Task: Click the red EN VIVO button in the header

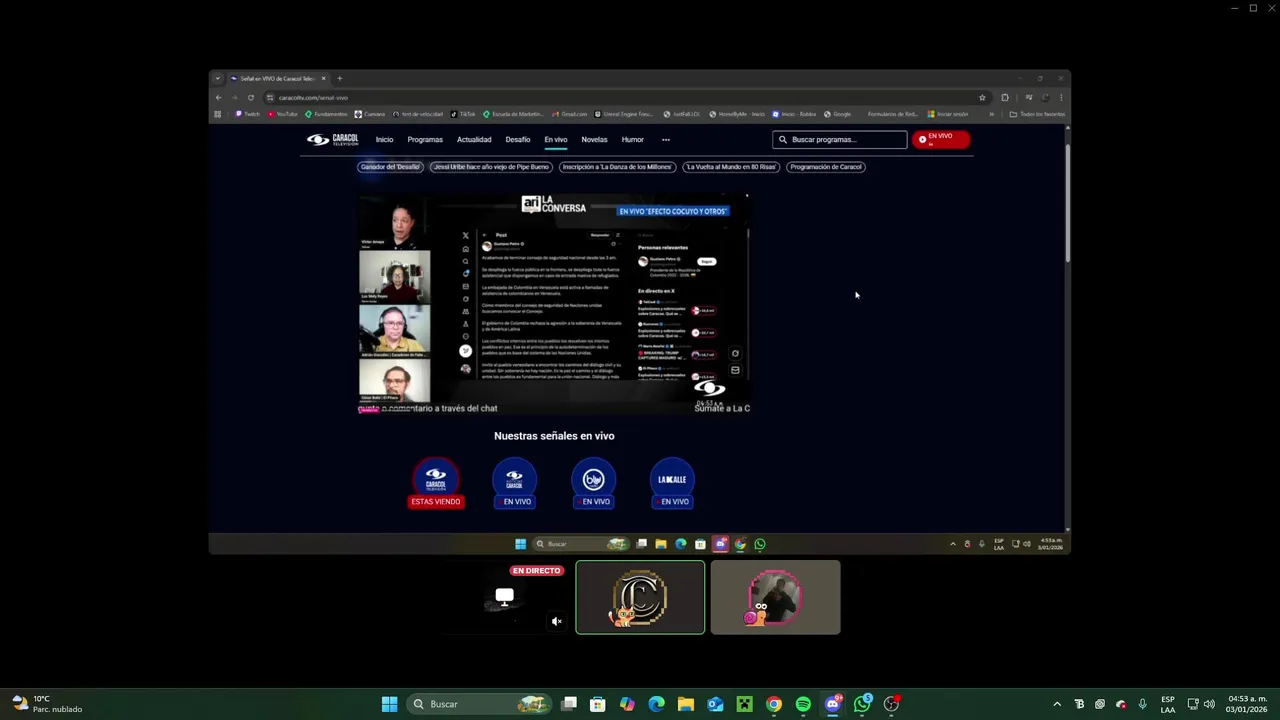Action: pos(940,140)
